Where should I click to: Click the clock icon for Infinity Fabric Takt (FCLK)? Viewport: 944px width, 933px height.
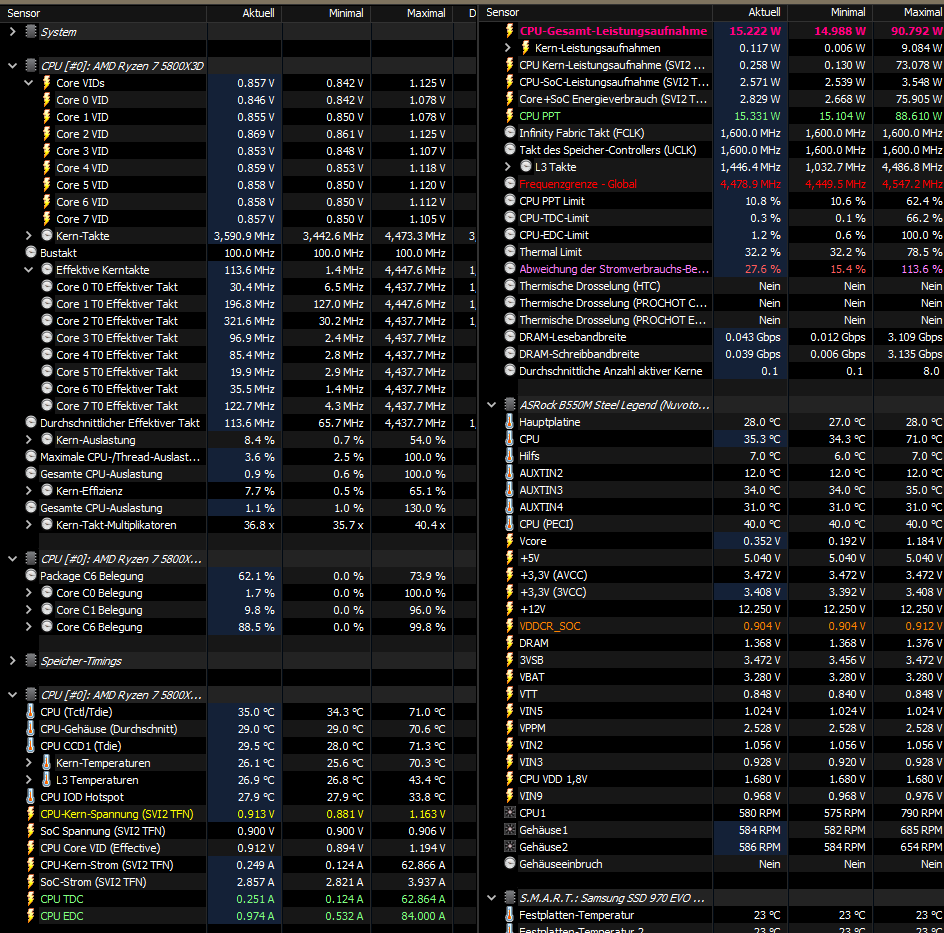pyautogui.click(x=512, y=131)
